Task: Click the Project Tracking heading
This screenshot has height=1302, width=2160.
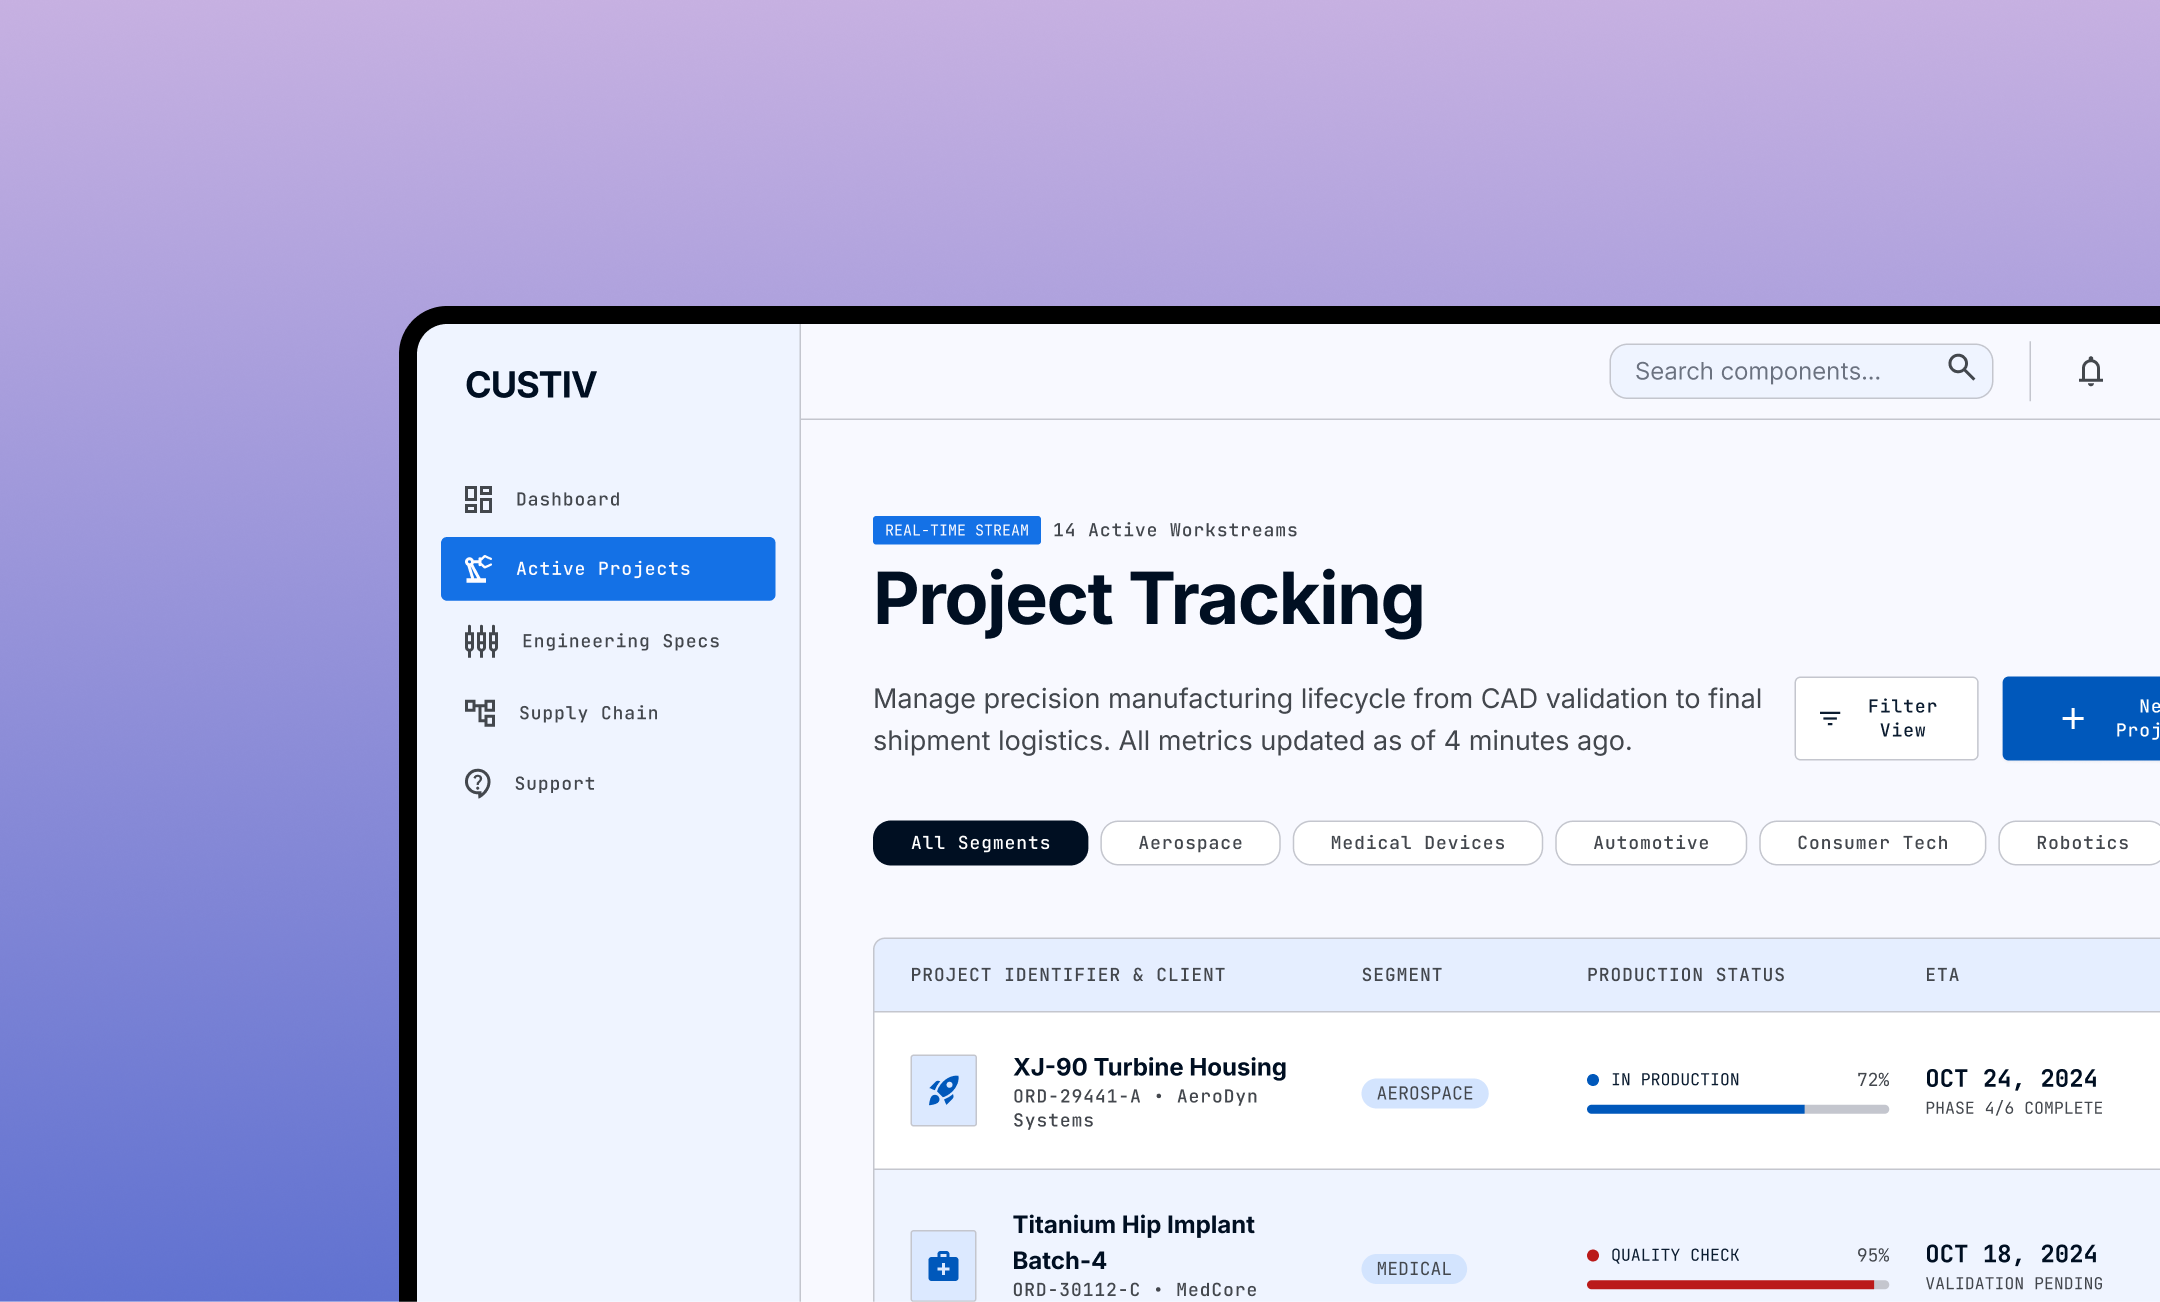Action: click(x=1149, y=599)
